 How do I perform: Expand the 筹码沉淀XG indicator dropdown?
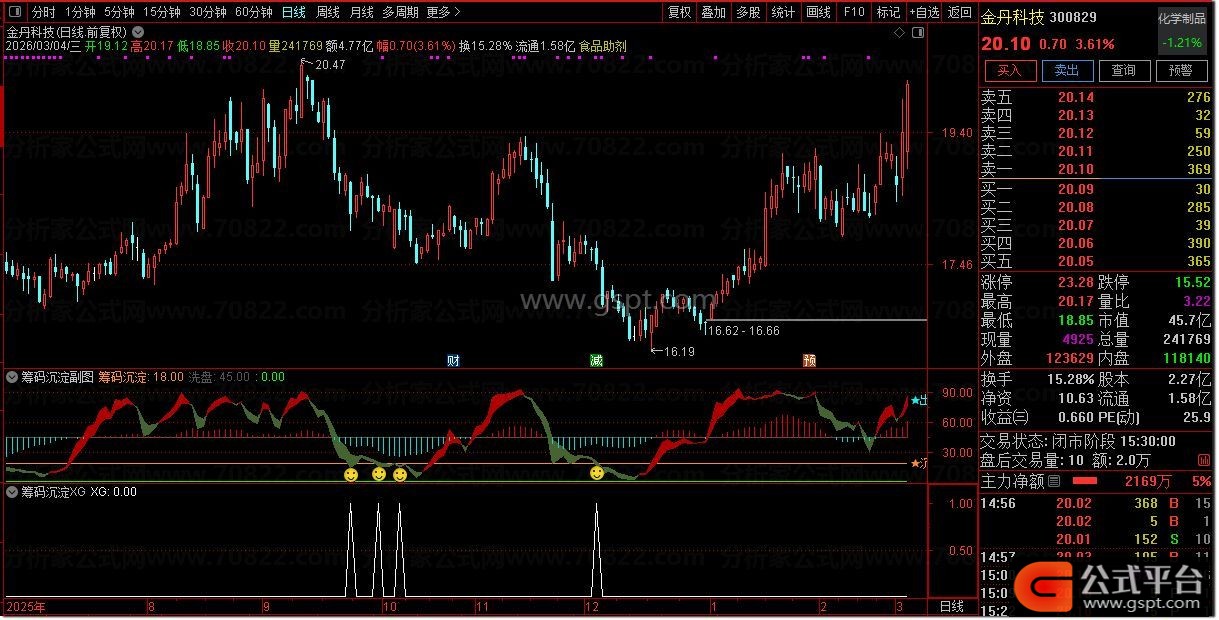[x=12, y=492]
